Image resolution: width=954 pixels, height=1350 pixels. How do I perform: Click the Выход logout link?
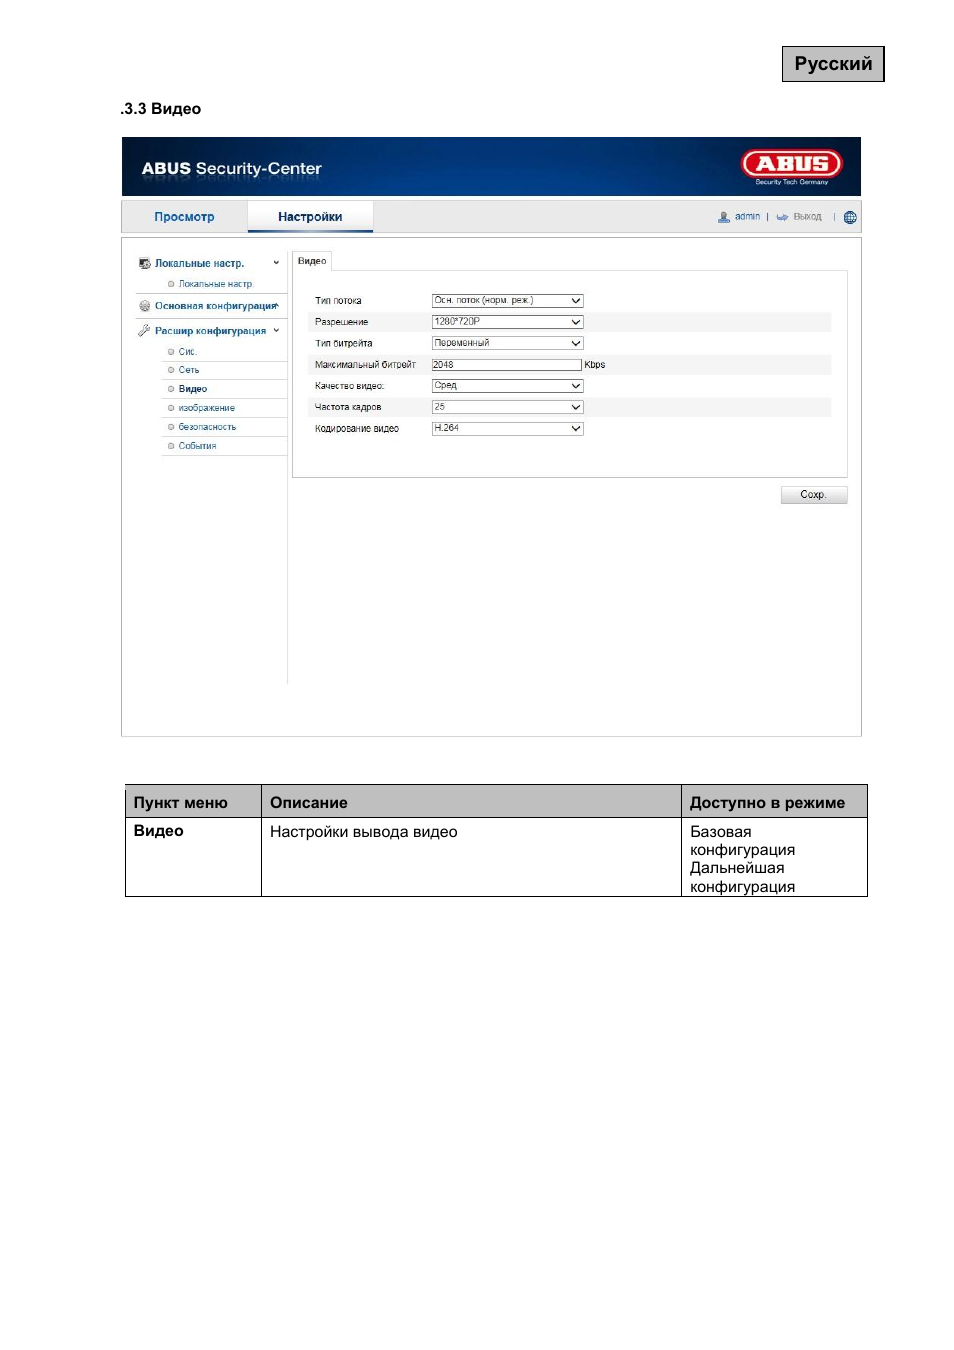point(807,217)
